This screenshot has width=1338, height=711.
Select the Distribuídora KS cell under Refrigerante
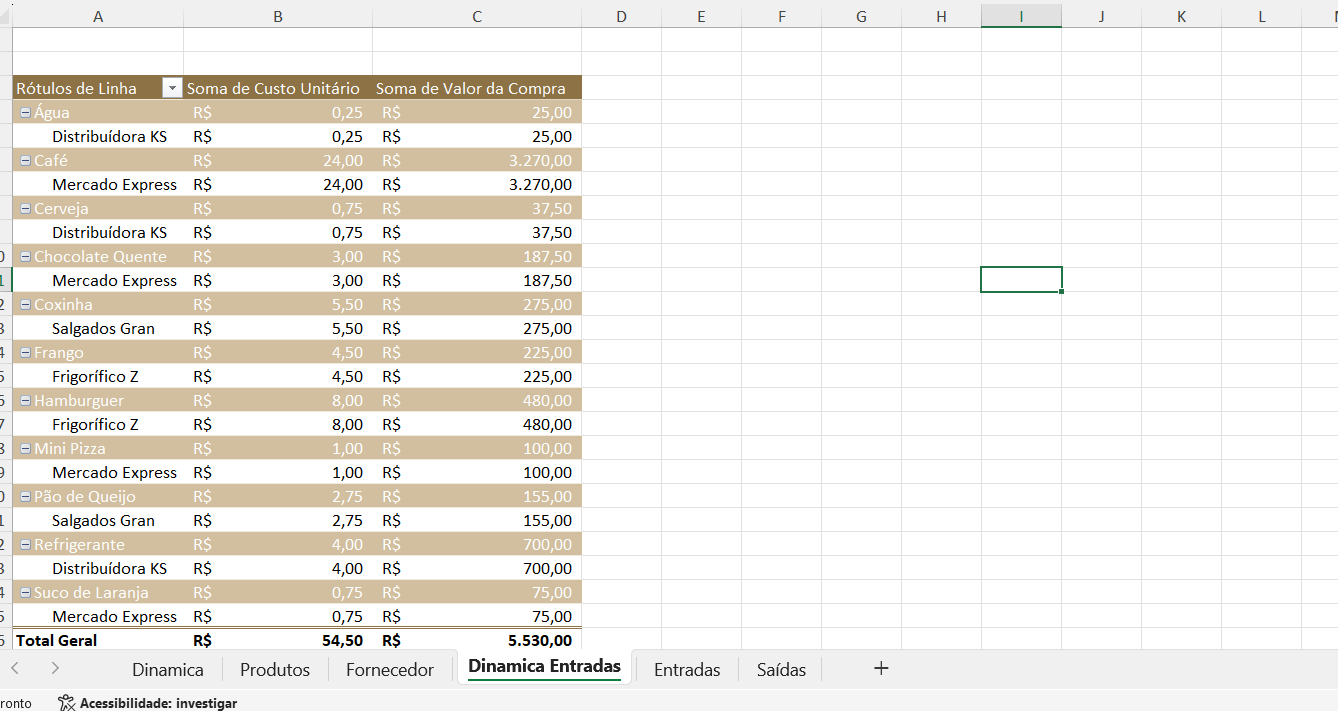98,568
